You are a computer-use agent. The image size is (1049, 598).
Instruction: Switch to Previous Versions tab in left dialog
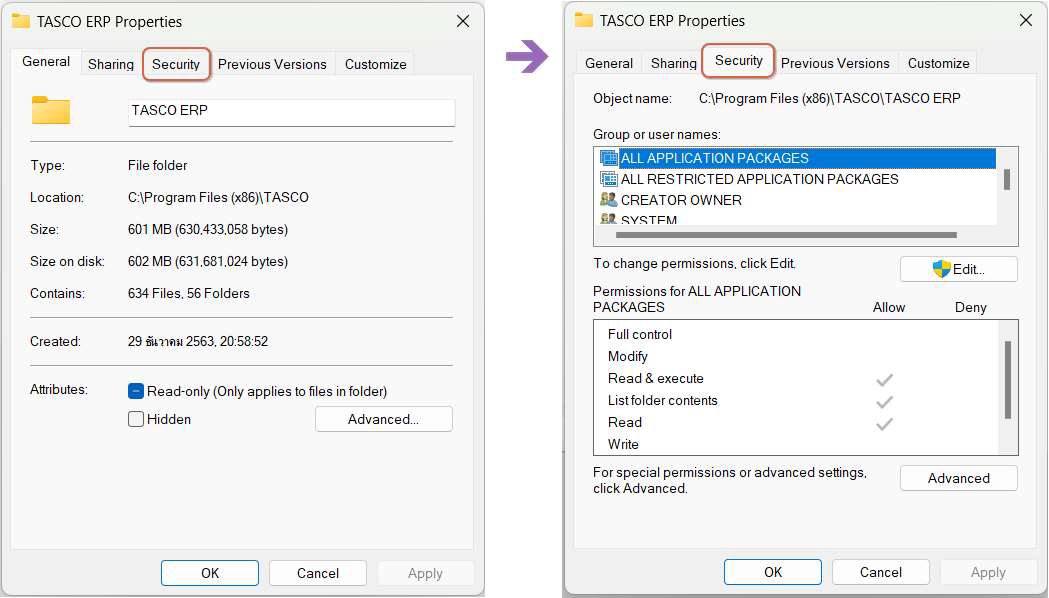click(x=272, y=64)
